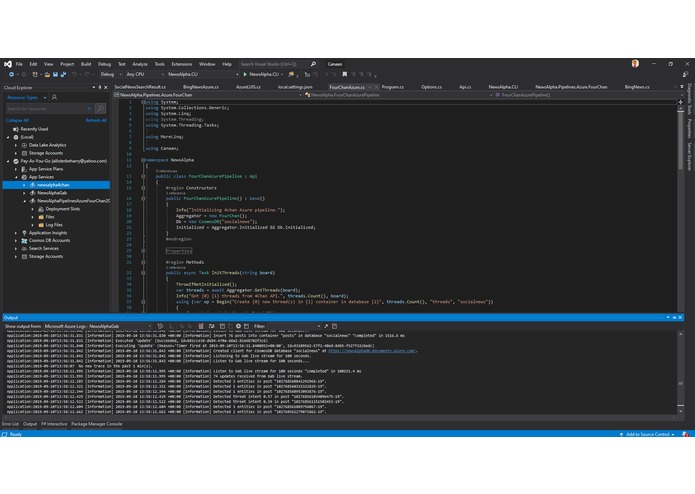Image resolution: width=695 pixels, height=494 pixels.
Task: Expand the Cosmos DB Accounts node
Action: (x=16, y=241)
